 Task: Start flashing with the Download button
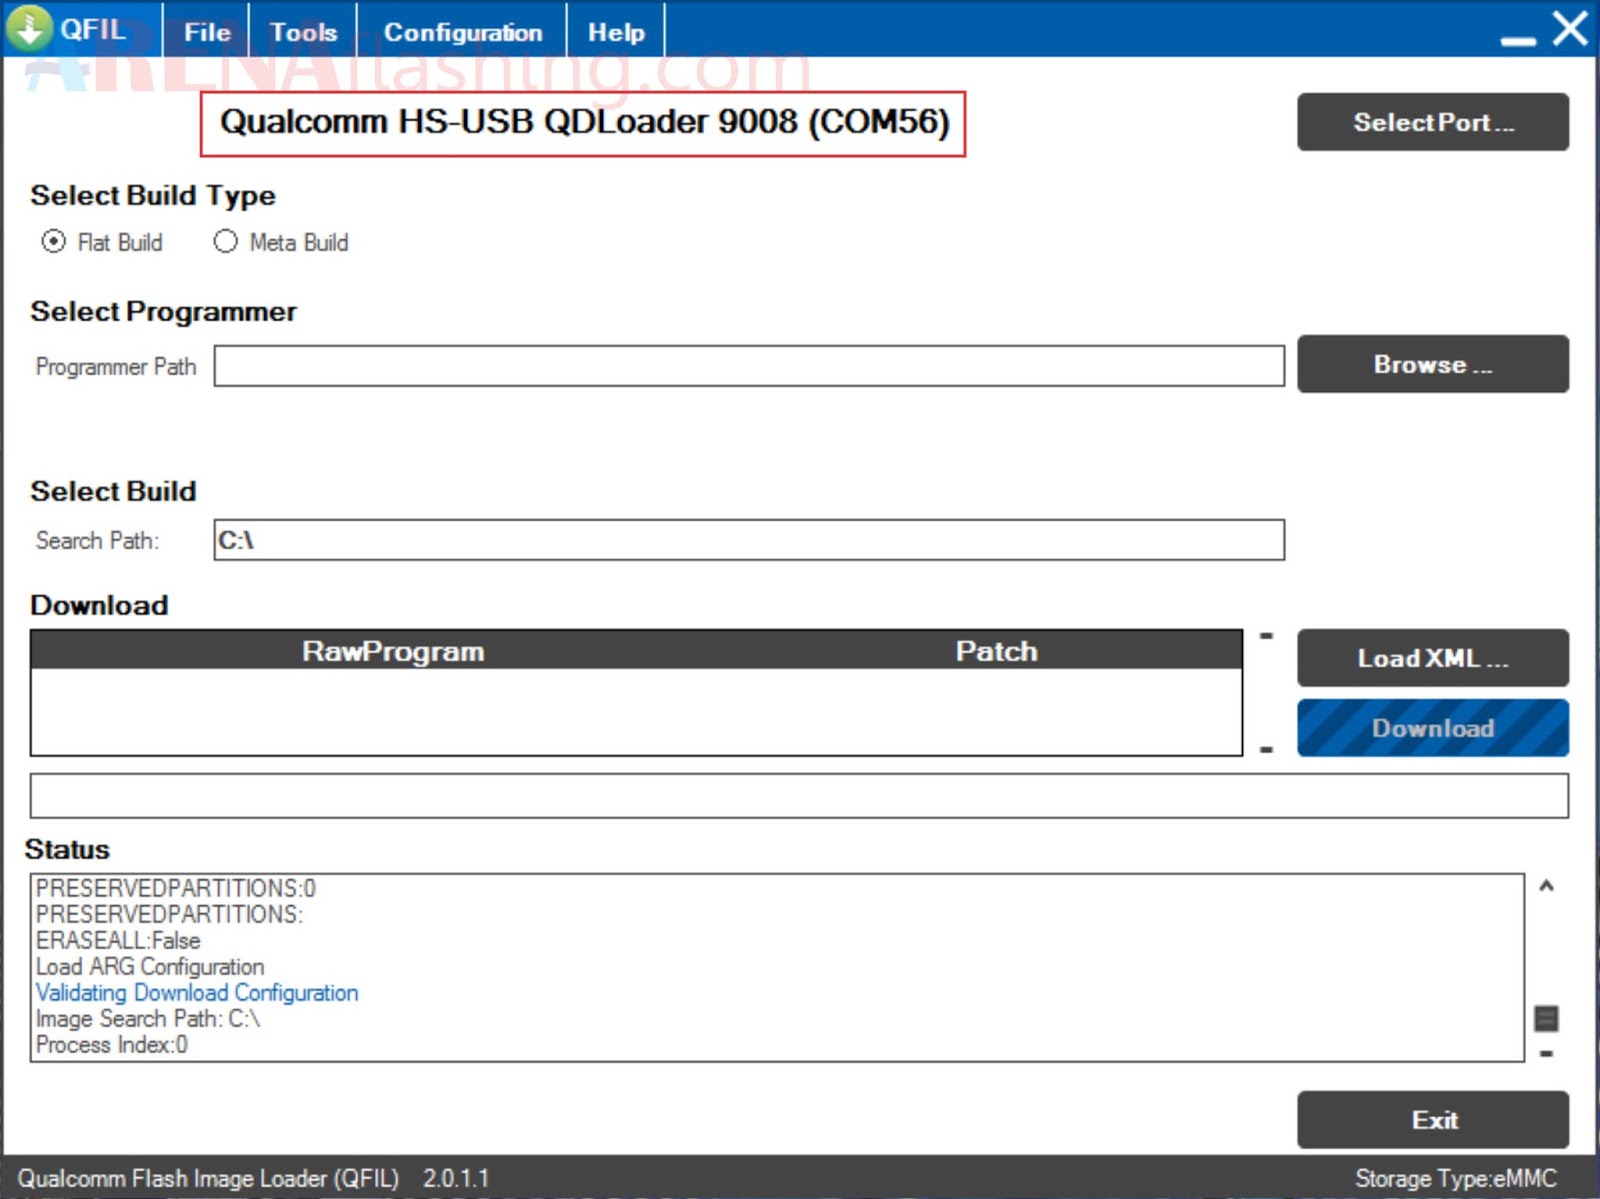click(x=1433, y=728)
